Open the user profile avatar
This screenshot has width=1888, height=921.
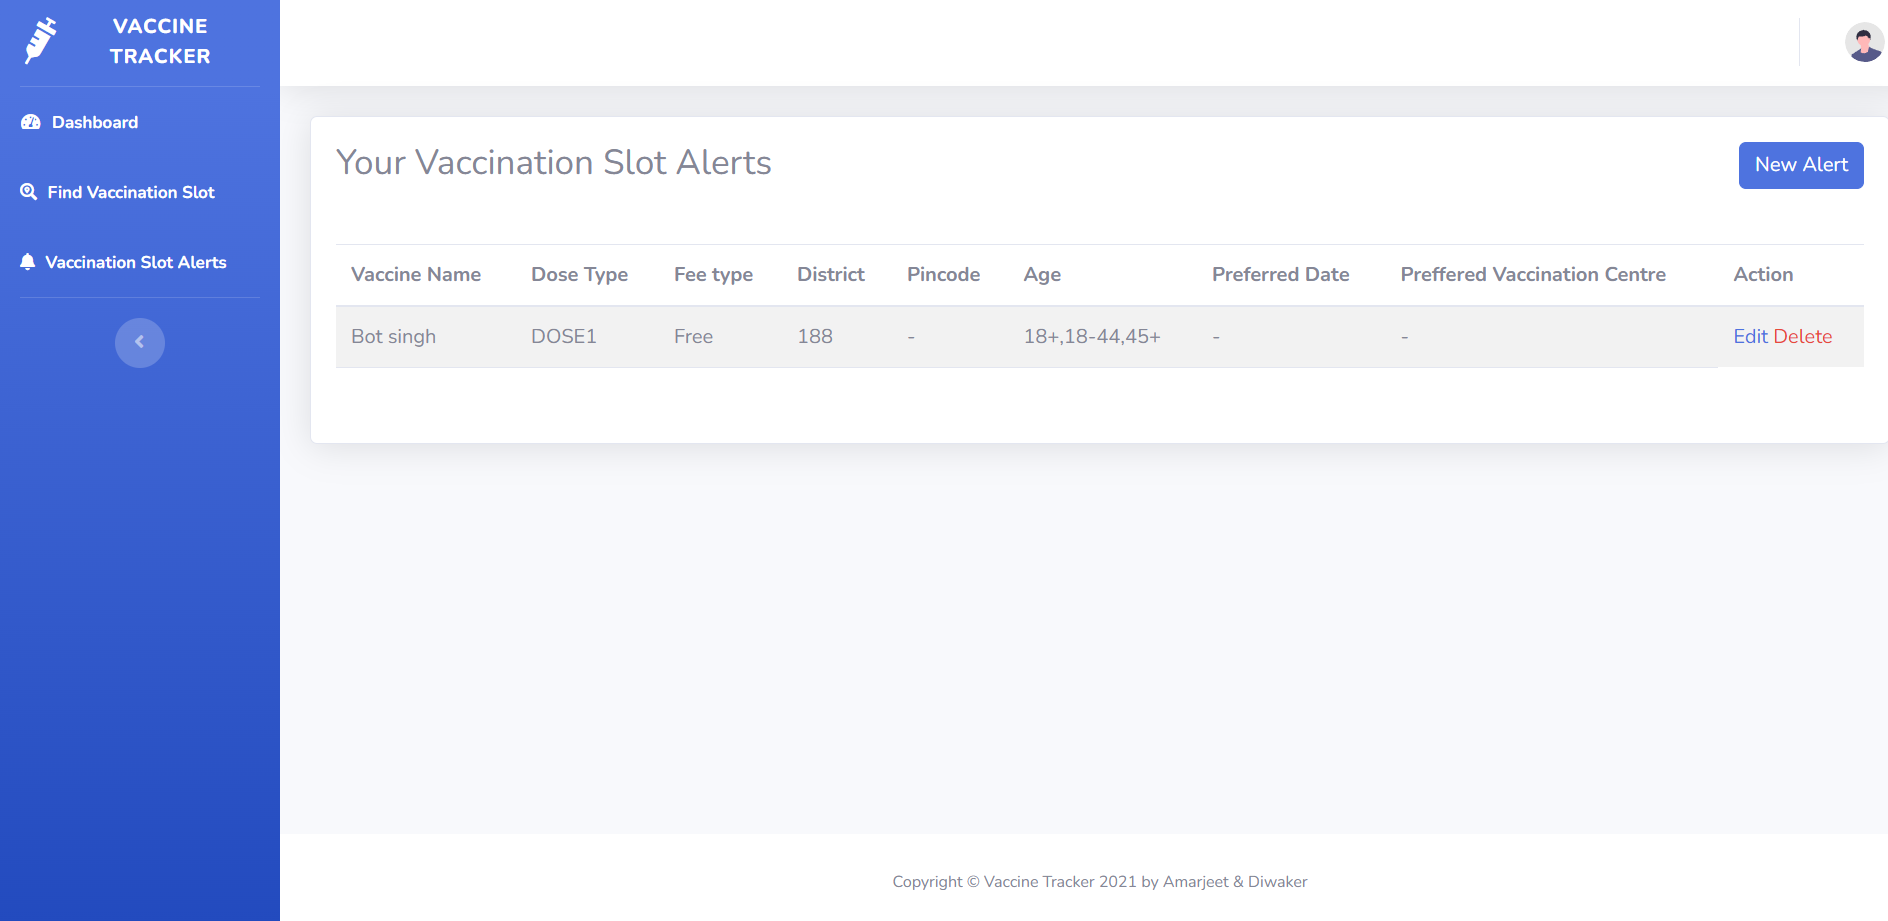pyautogui.click(x=1863, y=43)
